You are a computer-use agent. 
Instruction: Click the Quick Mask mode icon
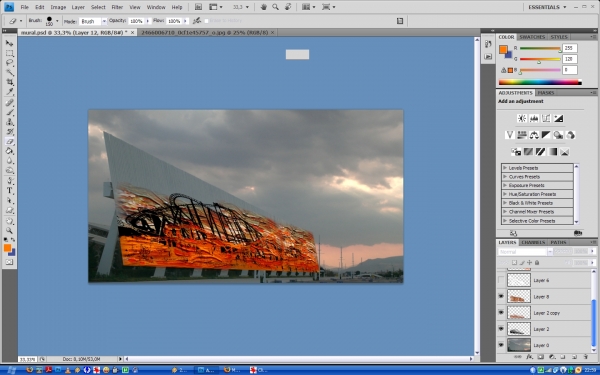(x=9, y=262)
